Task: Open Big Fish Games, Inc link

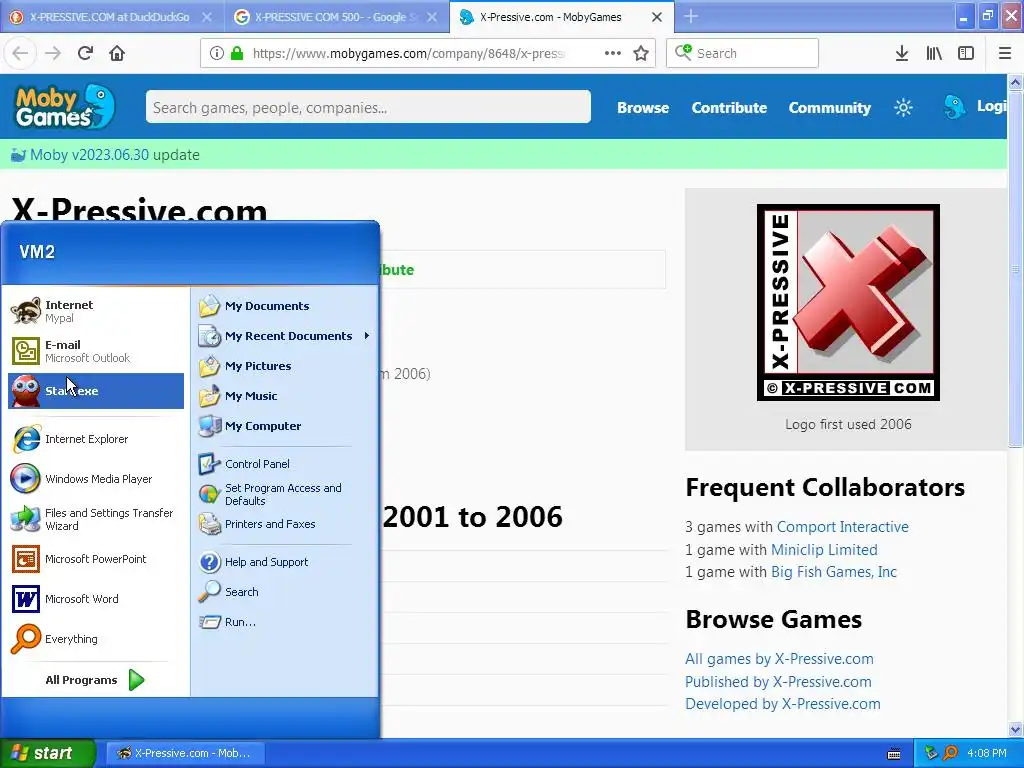Action: 834,572
